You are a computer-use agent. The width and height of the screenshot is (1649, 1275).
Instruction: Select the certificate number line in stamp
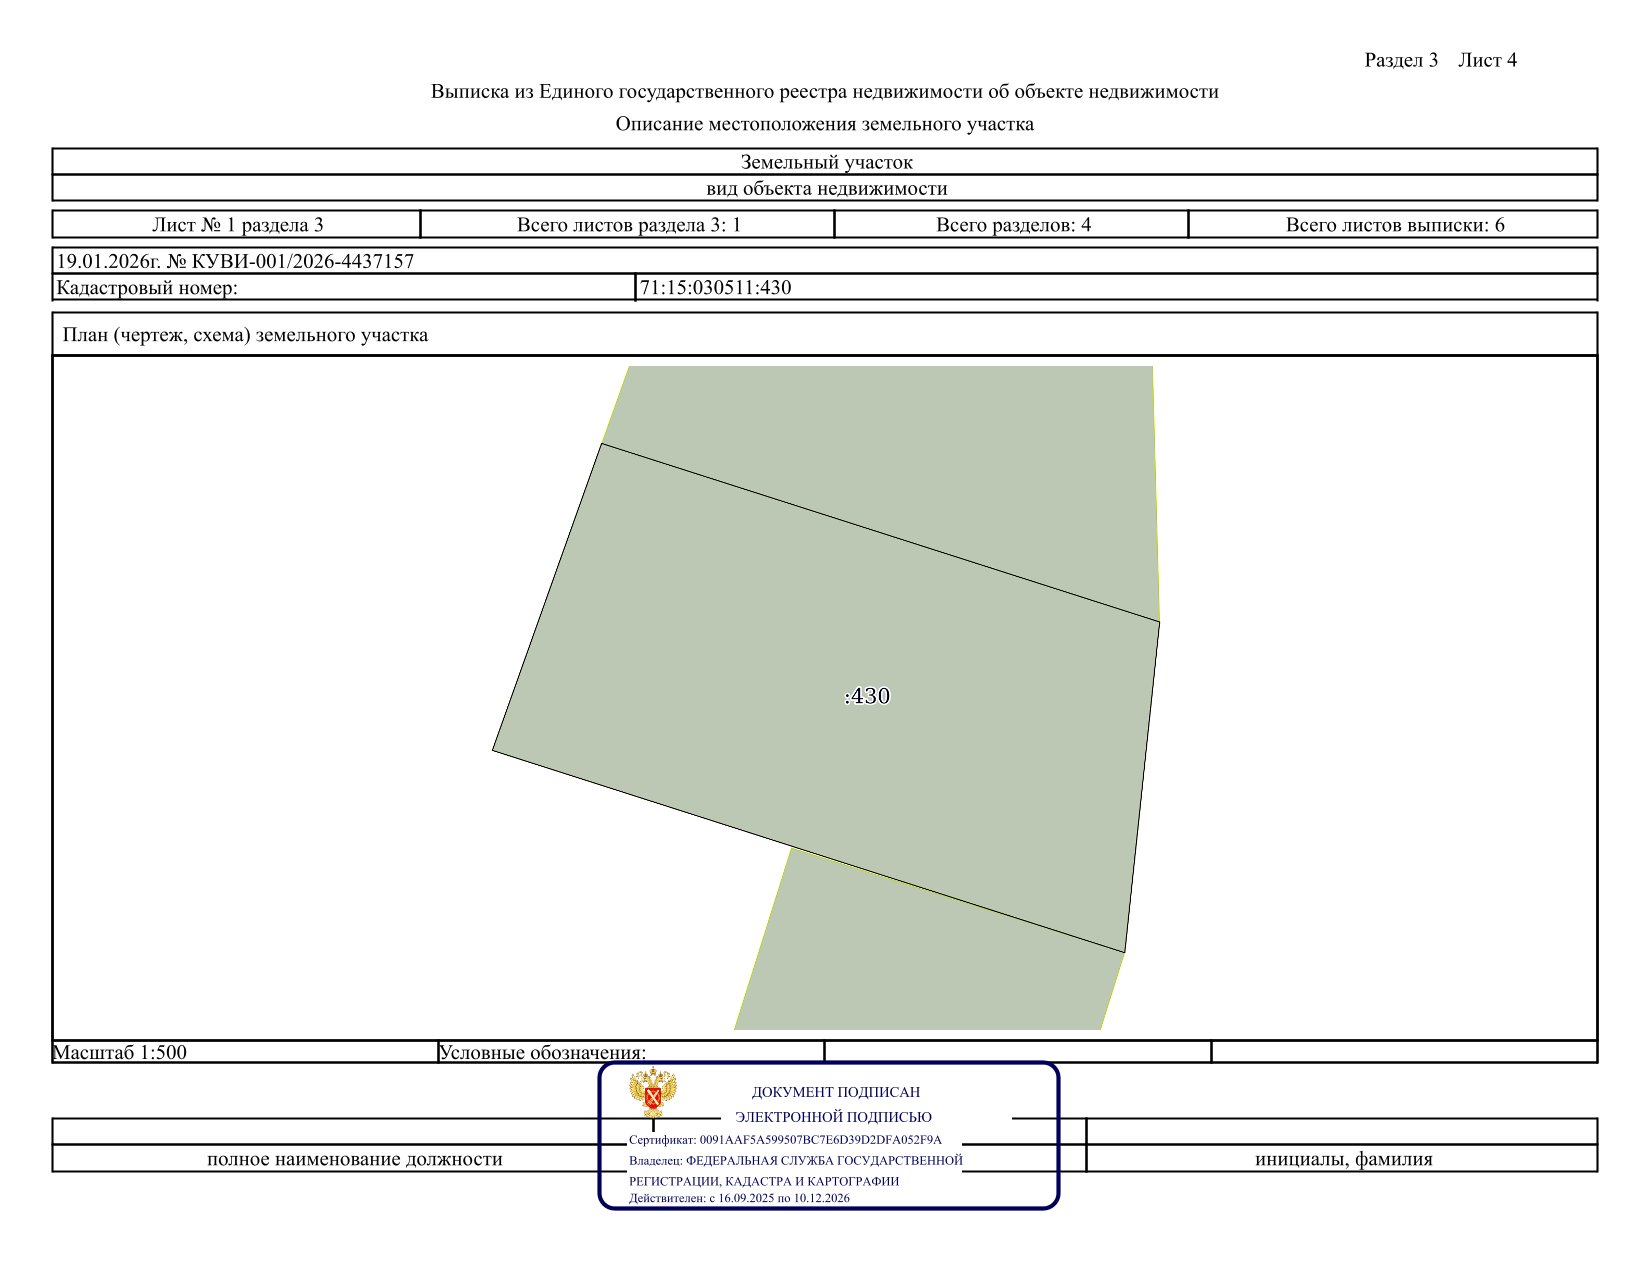785,1140
